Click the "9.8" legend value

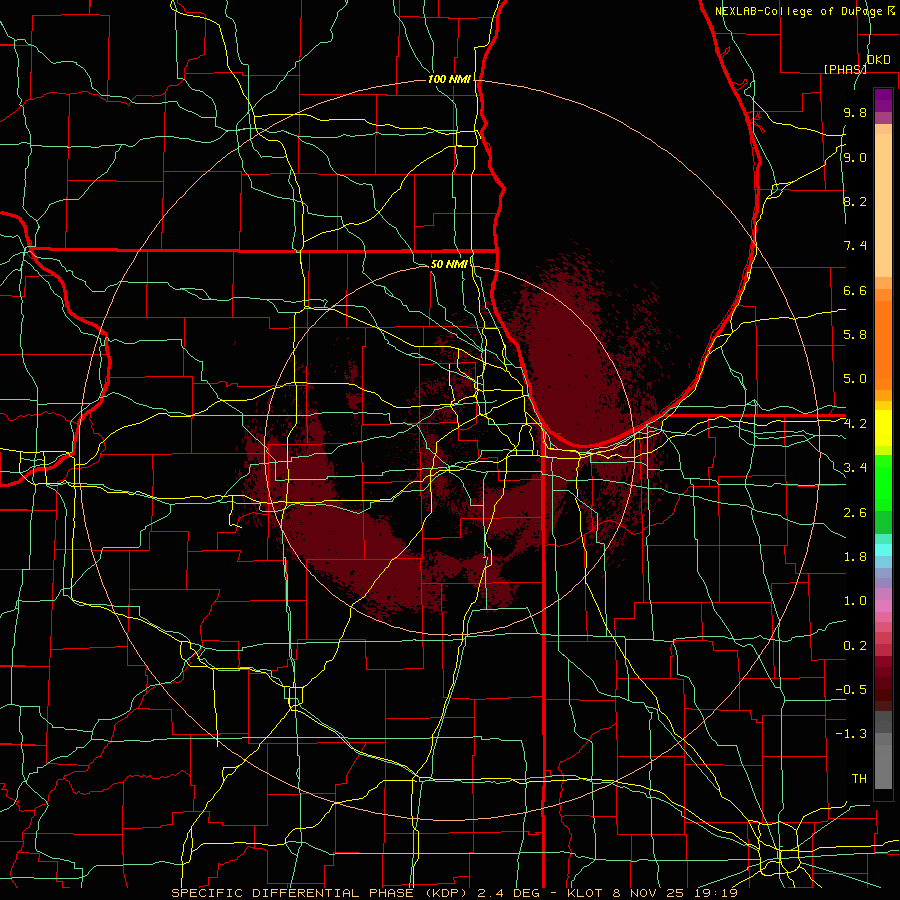click(855, 112)
